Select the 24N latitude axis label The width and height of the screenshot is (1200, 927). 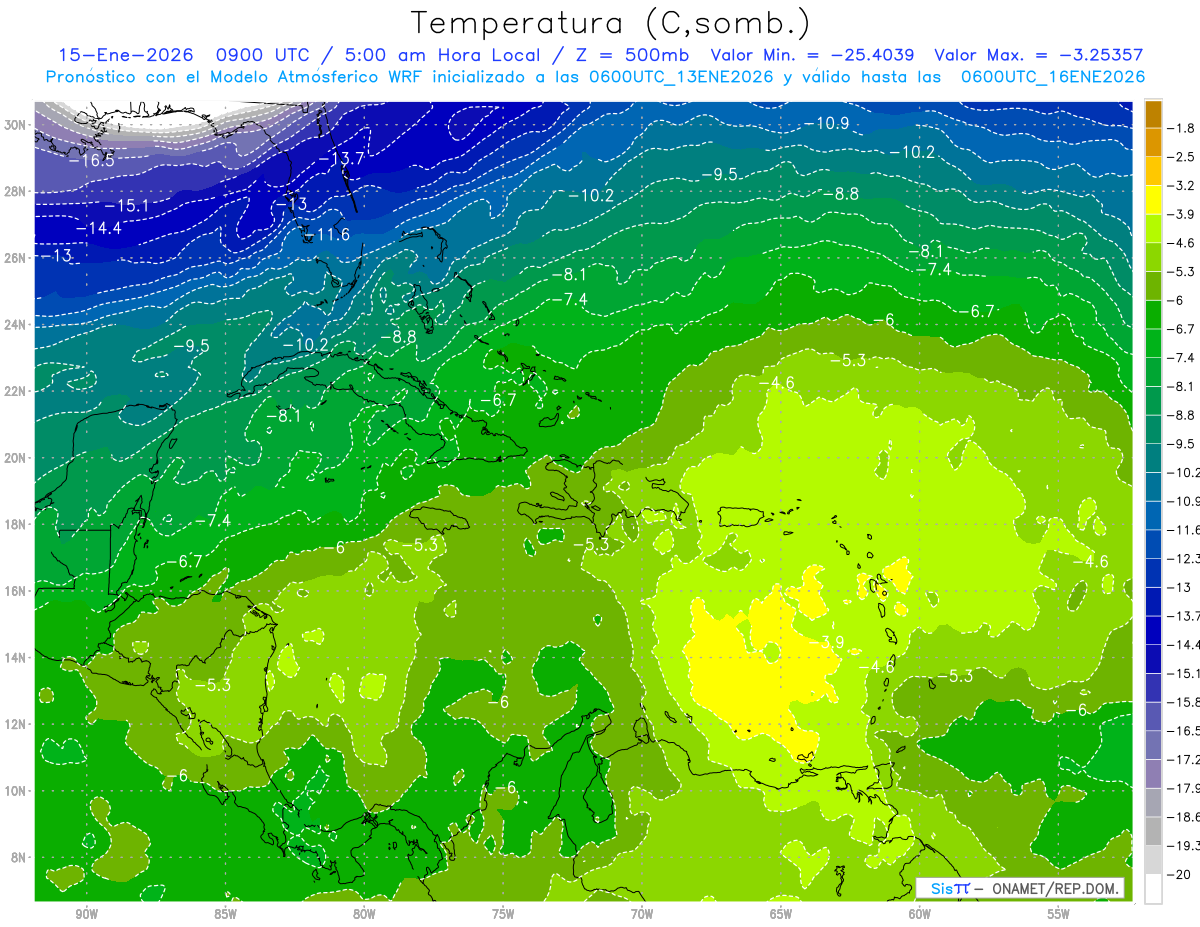tap(16, 325)
